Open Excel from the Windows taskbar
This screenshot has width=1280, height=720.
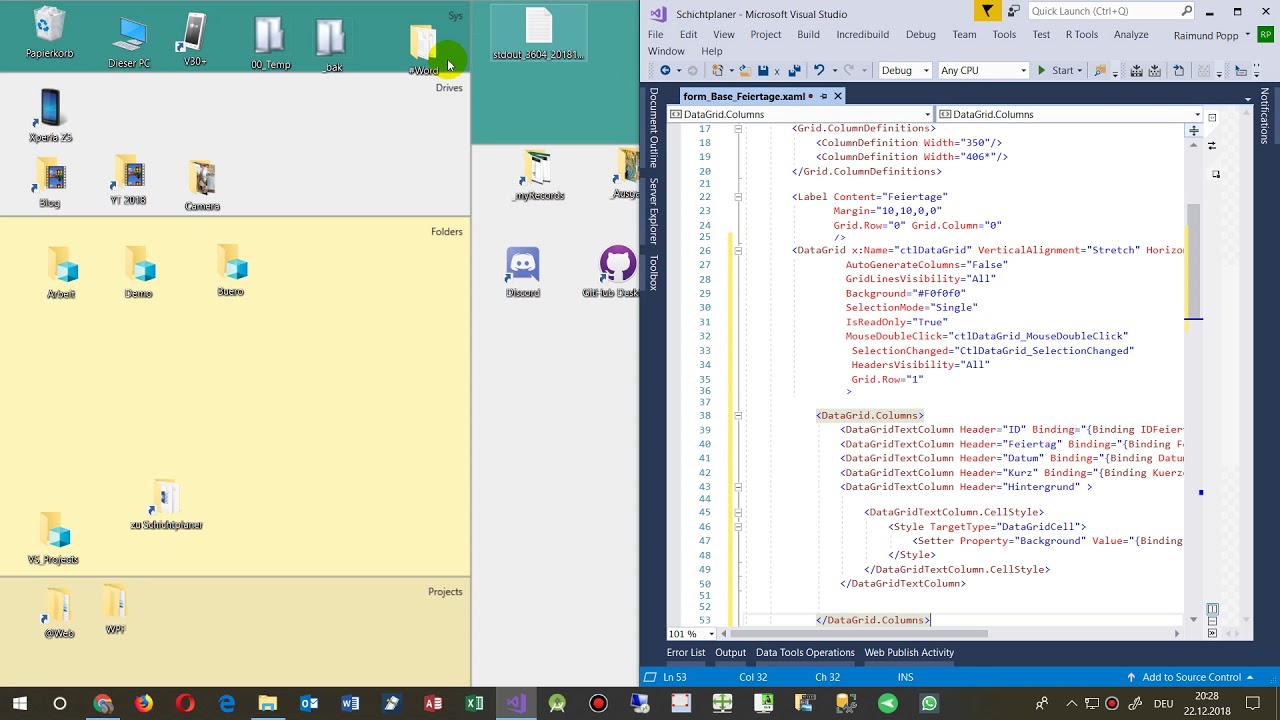(475, 703)
